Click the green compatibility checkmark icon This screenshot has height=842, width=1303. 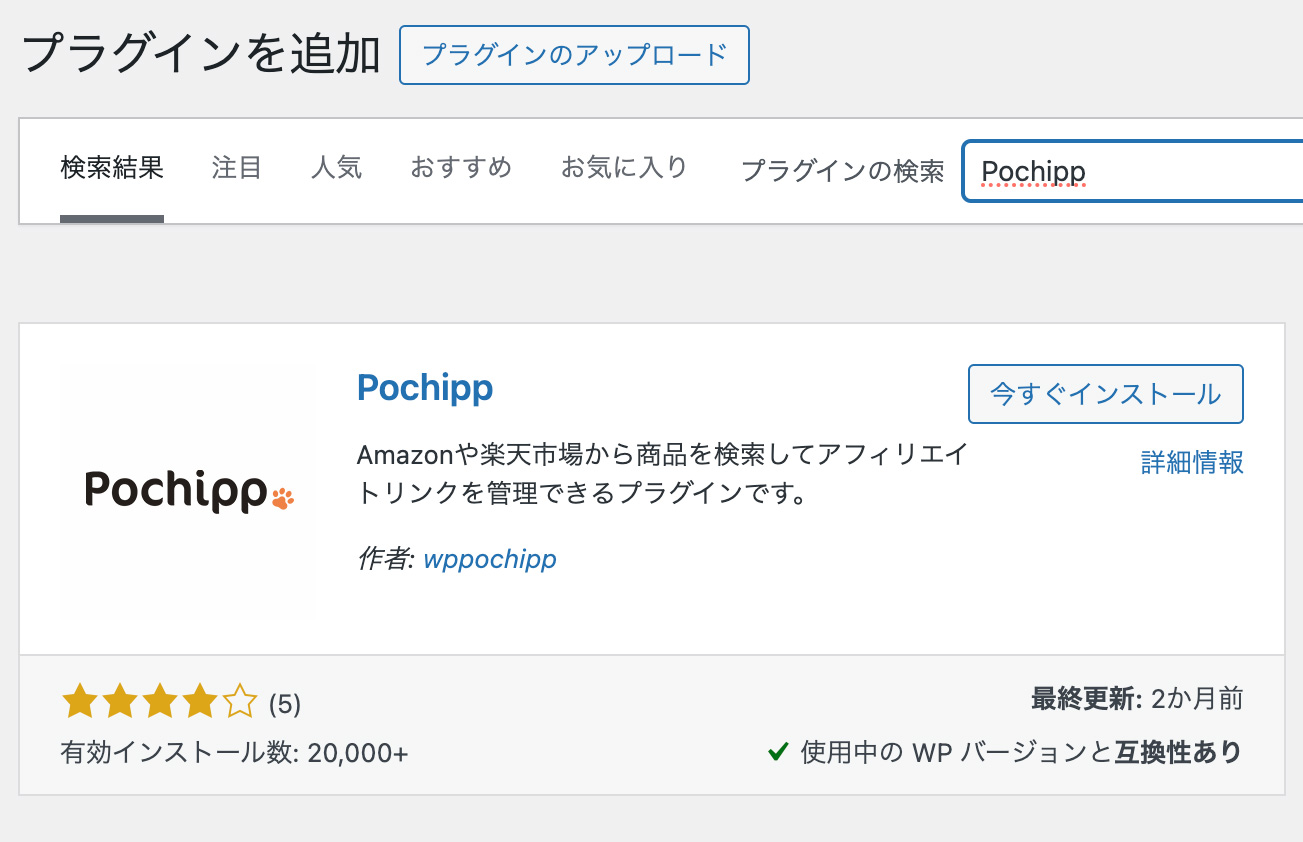pos(778,751)
